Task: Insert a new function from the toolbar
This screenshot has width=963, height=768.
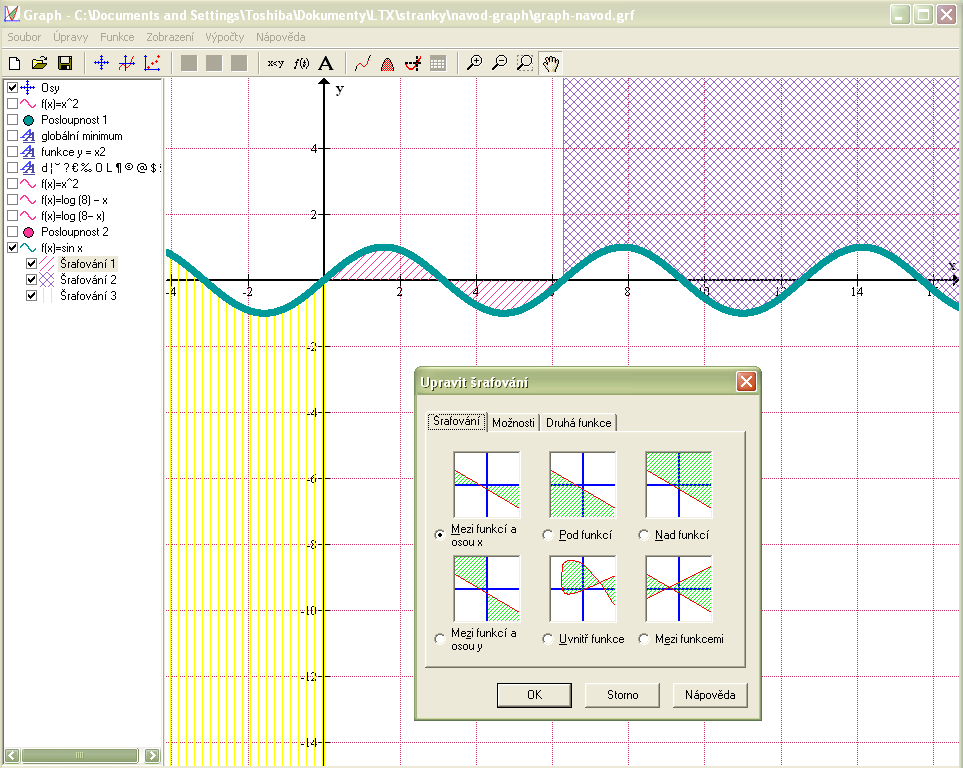Action: tap(127, 63)
